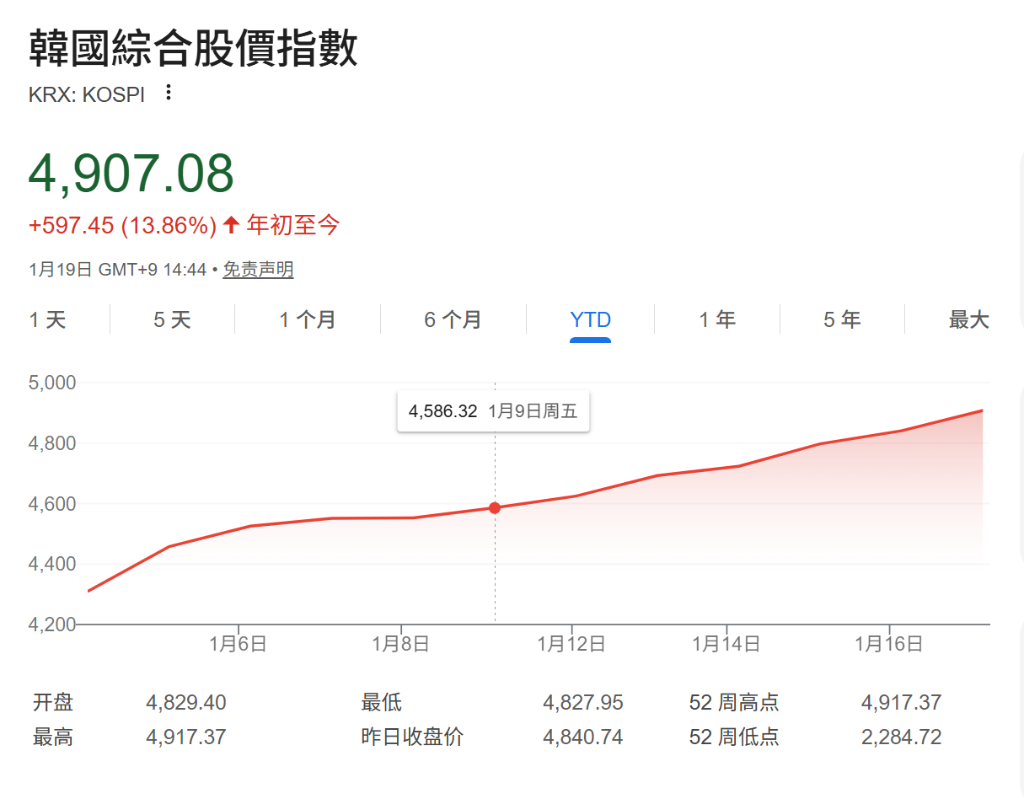
Task: Open the 免责声明 disclaimer link
Action: (258, 270)
